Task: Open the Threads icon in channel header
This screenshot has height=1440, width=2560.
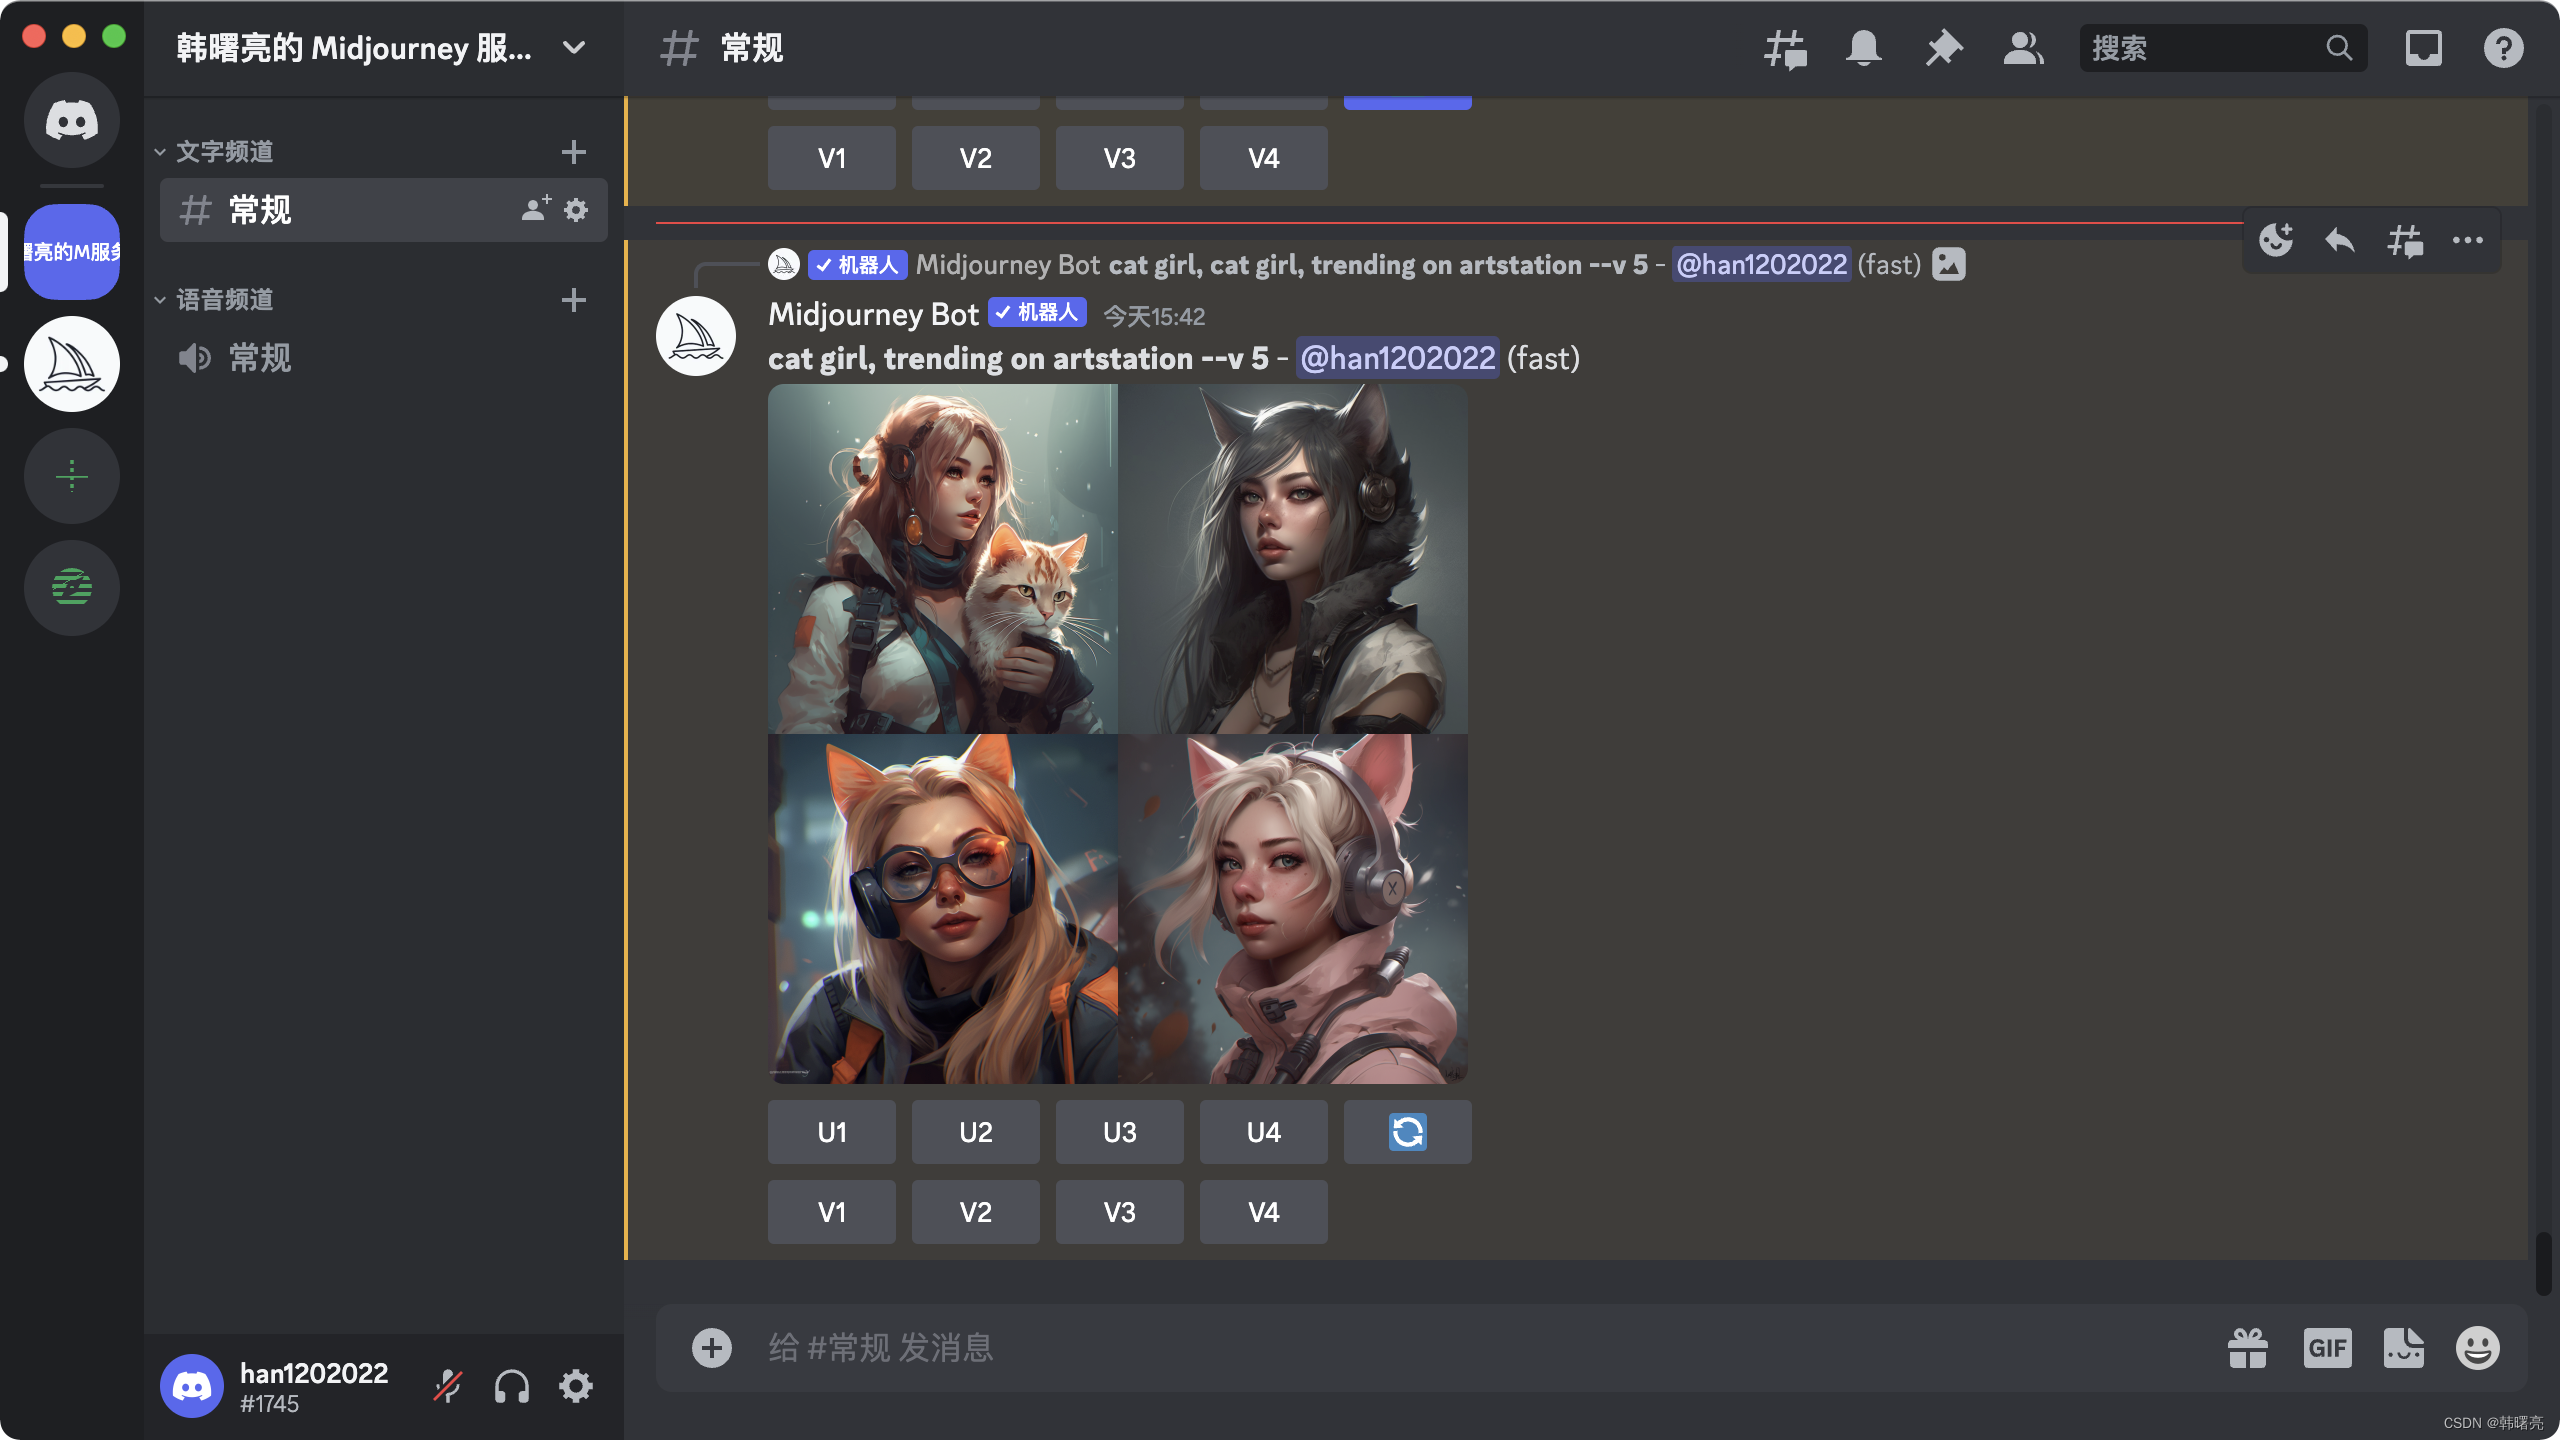Action: [1785, 48]
